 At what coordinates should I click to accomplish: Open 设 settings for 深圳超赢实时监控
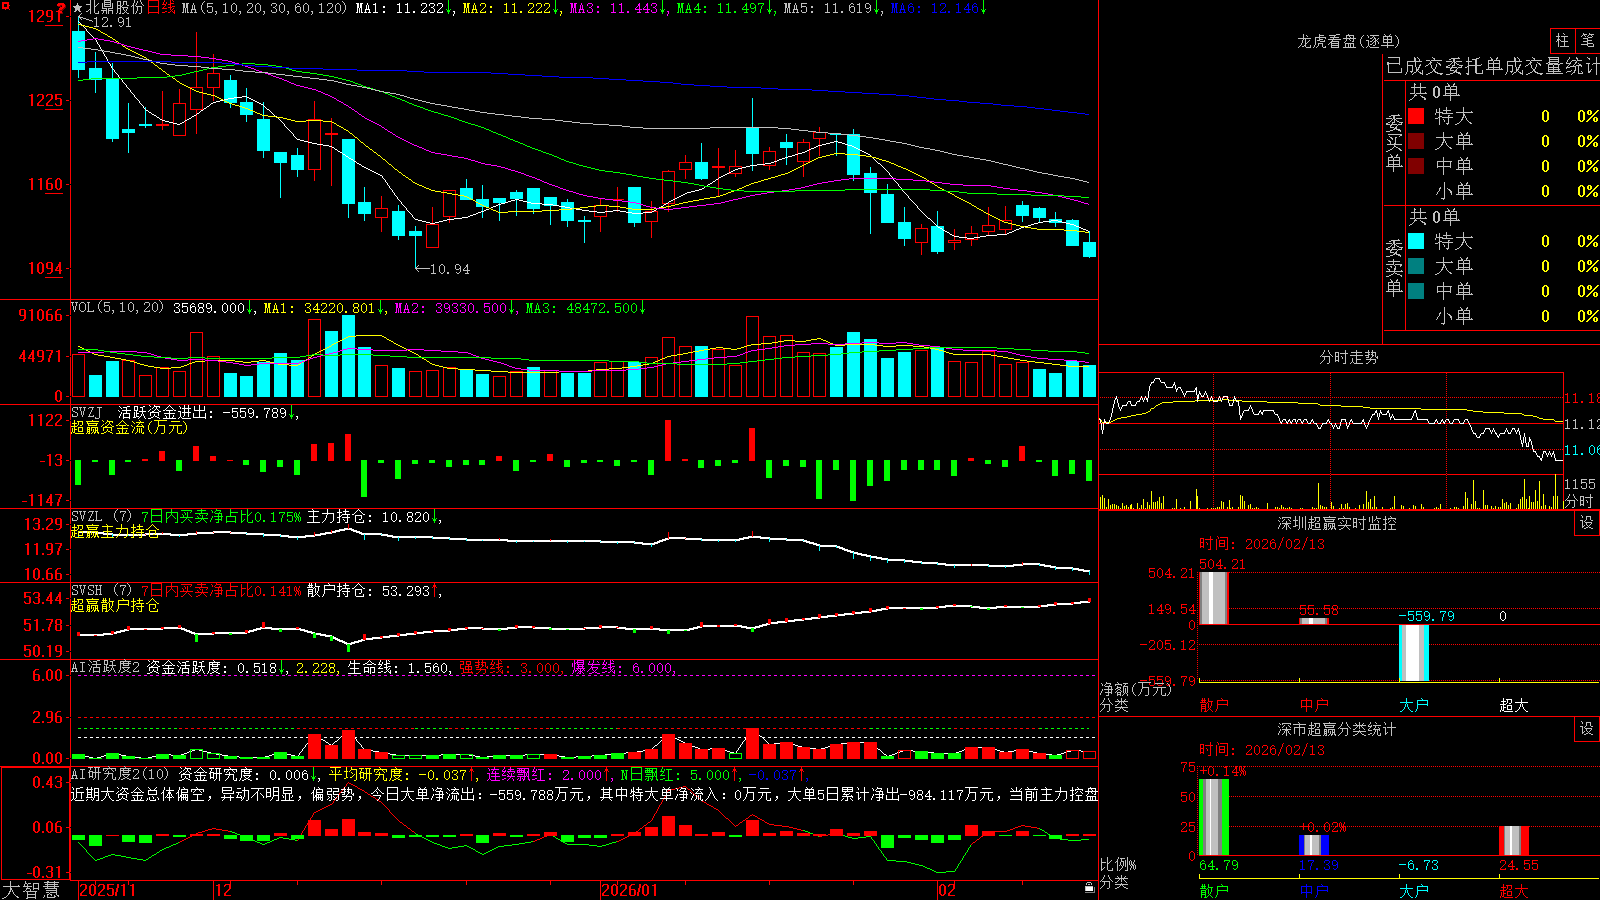click(1587, 523)
